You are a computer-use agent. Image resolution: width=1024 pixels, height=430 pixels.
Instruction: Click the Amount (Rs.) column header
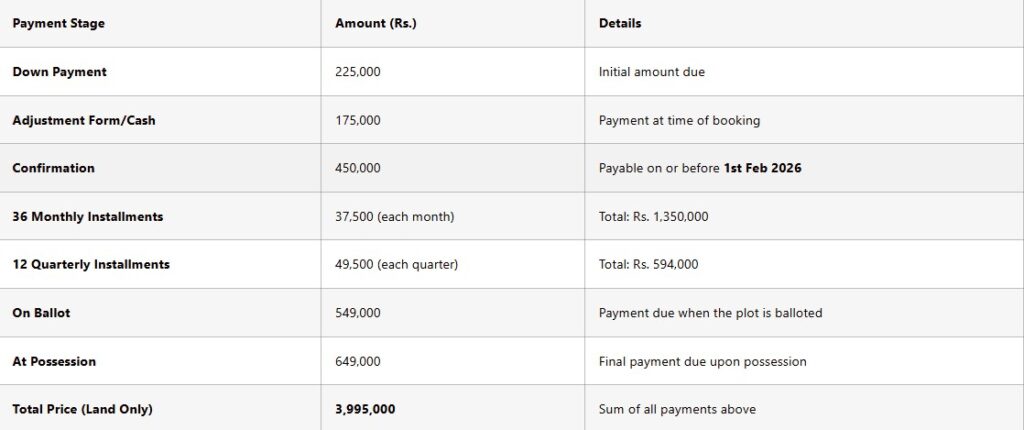375,23
